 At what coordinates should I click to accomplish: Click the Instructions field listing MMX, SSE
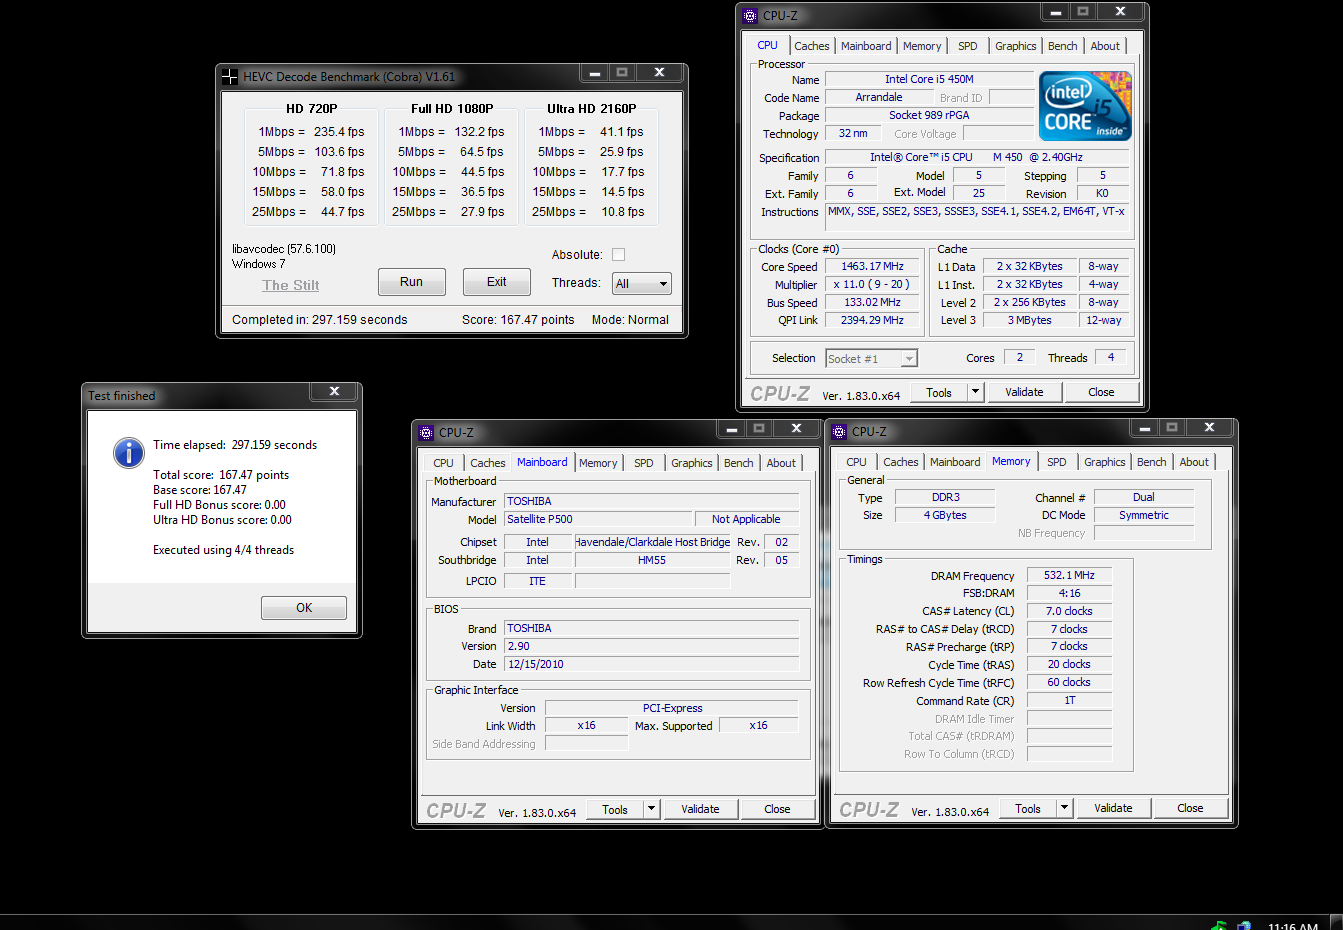(x=977, y=216)
